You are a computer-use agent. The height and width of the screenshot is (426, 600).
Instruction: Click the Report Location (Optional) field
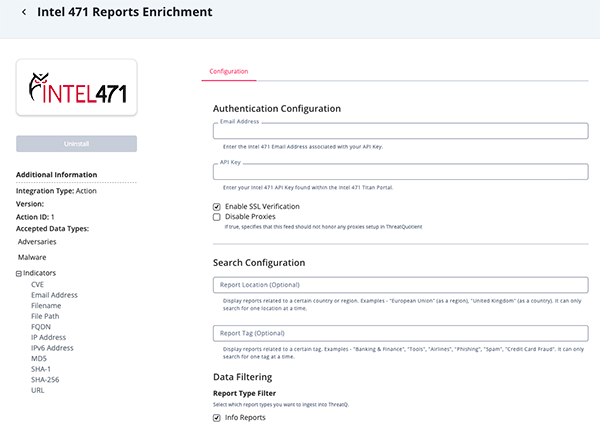(400, 285)
